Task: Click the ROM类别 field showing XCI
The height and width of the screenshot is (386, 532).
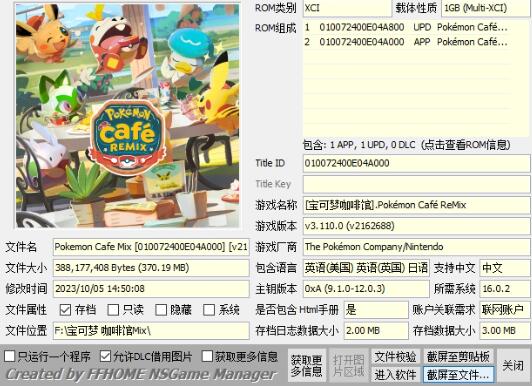Action: tap(347, 8)
